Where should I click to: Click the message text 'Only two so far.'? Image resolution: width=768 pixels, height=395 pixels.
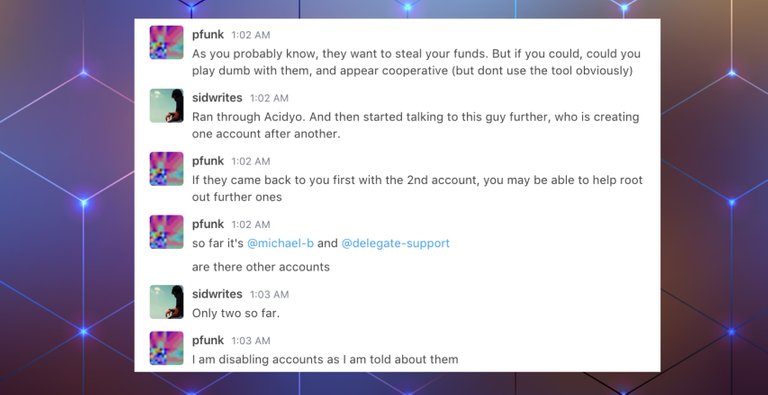(236, 313)
